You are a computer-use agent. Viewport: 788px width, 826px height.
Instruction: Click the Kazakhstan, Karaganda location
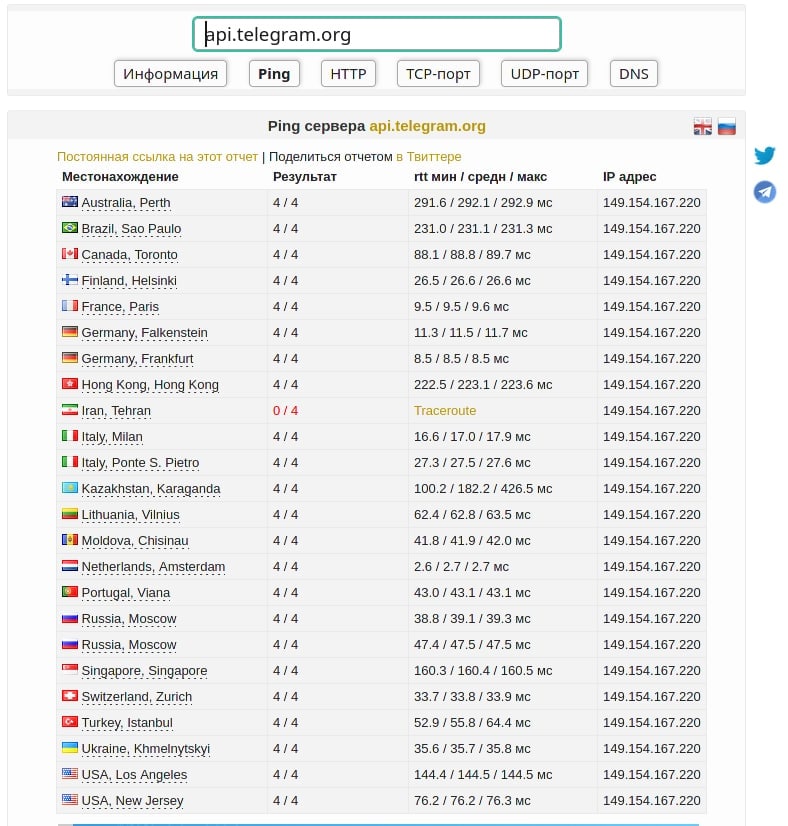point(151,489)
